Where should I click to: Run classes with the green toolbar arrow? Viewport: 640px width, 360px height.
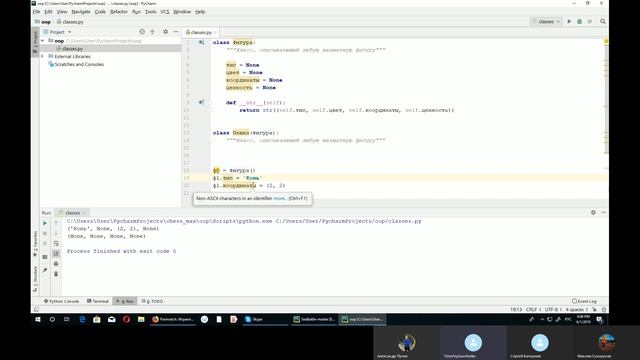pyautogui.click(x=569, y=22)
